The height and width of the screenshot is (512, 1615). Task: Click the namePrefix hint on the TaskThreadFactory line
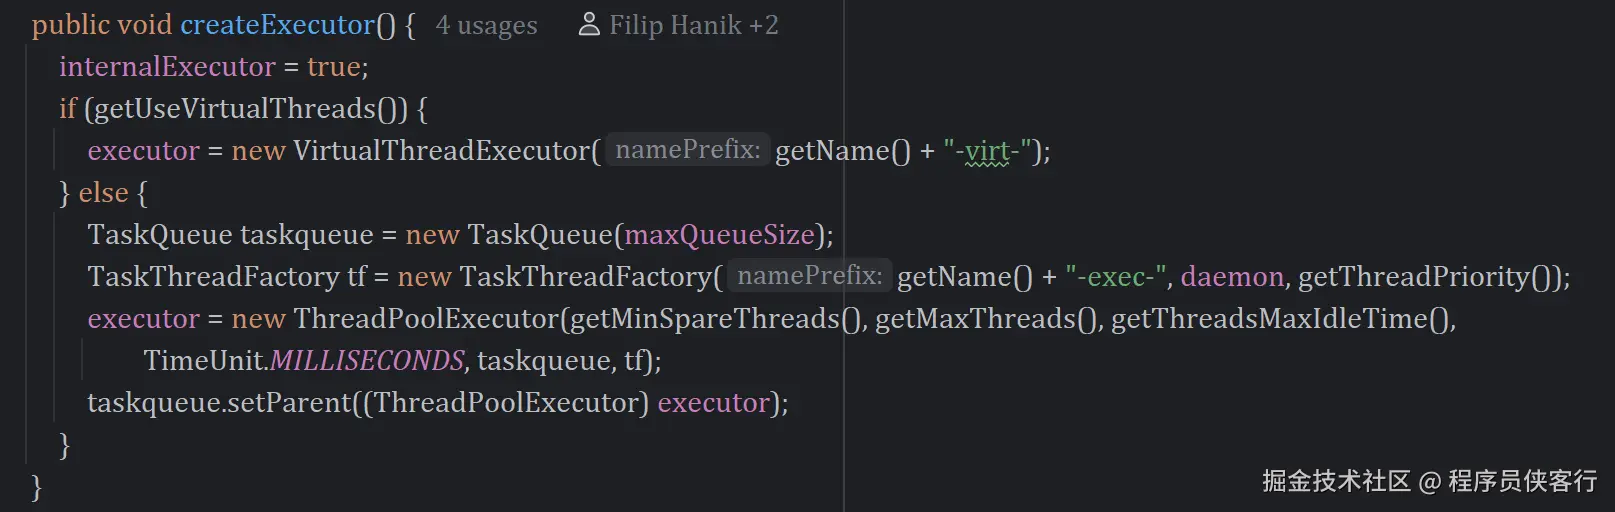[809, 276]
